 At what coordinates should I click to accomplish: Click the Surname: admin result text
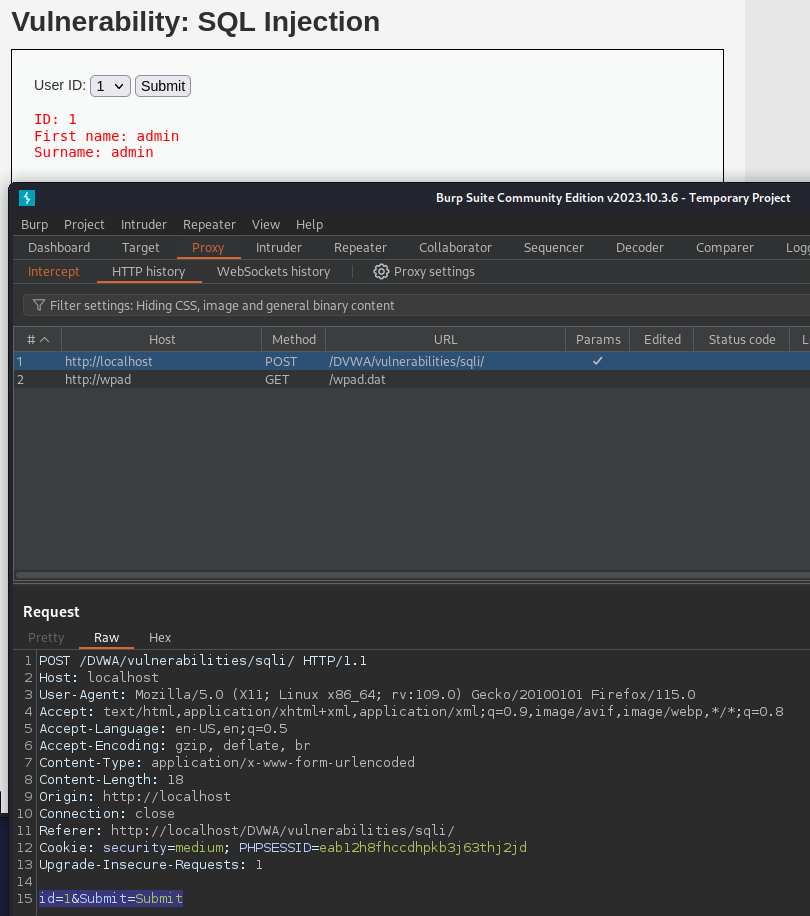click(93, 152)
